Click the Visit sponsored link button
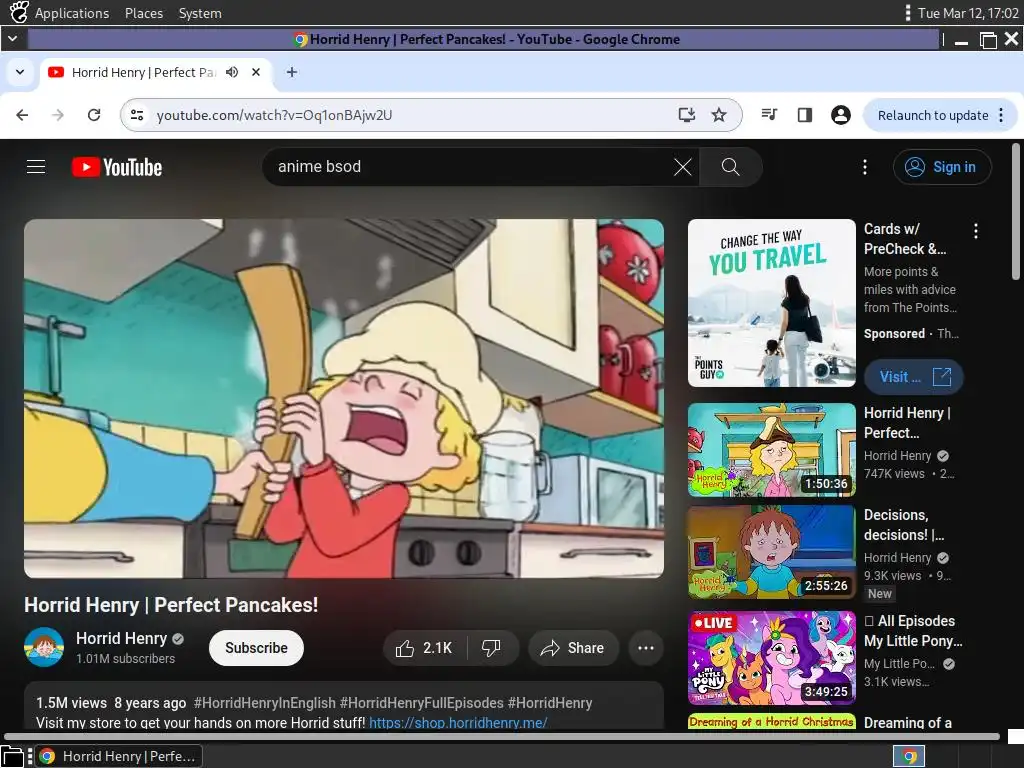The image size is (1024, 768). tap(914, 377)
